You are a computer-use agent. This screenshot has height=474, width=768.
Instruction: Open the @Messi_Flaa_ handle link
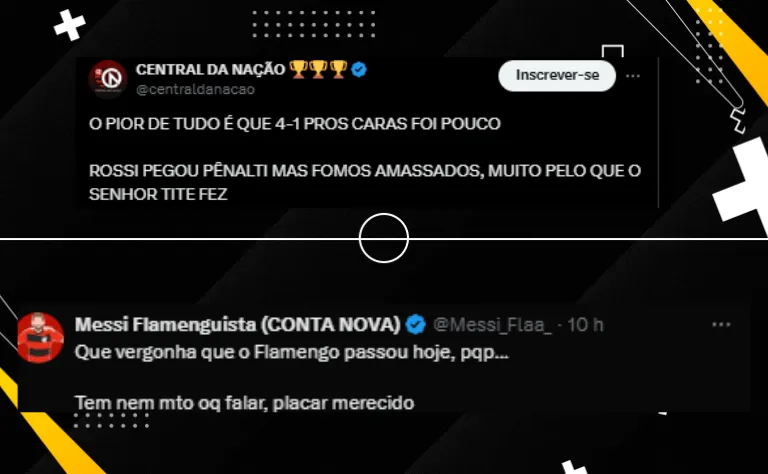pos(492,325)
